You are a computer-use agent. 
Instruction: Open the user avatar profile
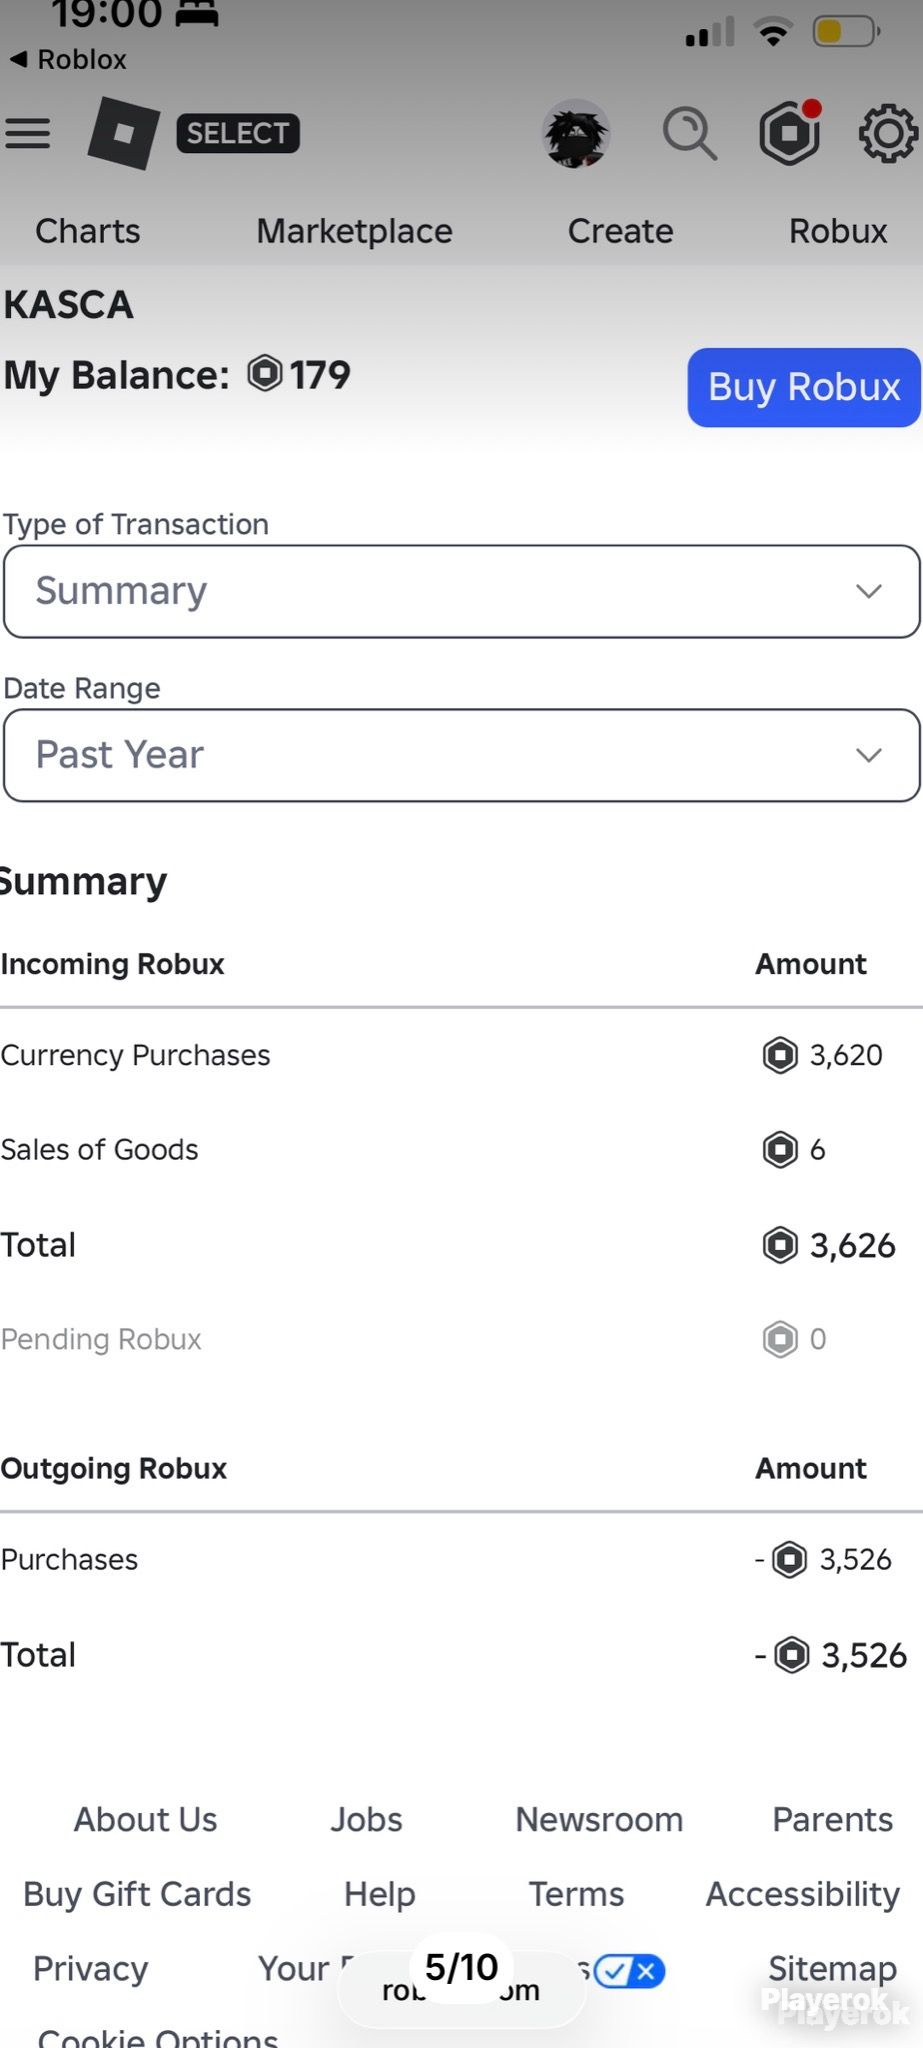(576, 133)
